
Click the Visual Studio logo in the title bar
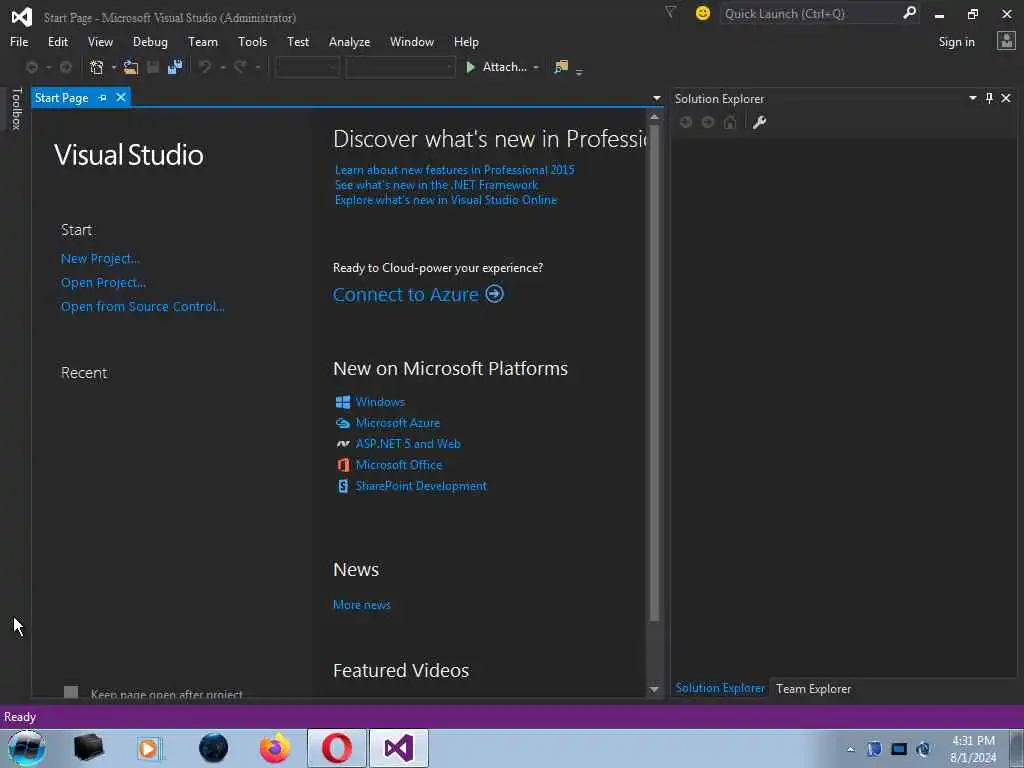pos(22,17)
